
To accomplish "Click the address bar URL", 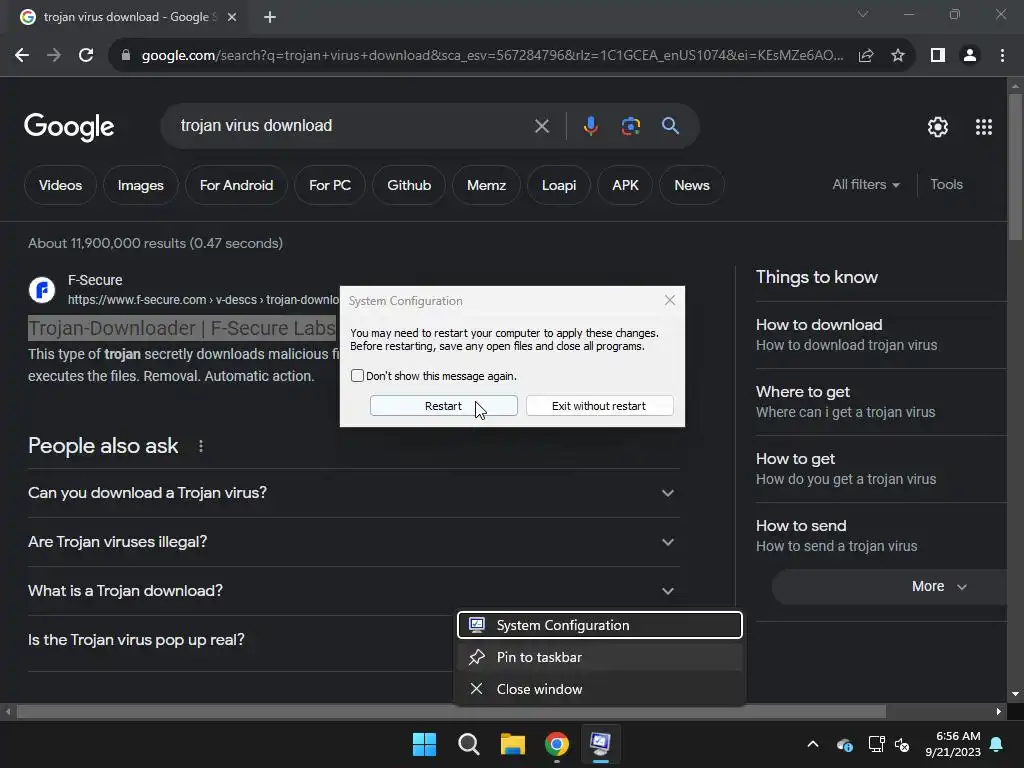I will tap(492, 56).
